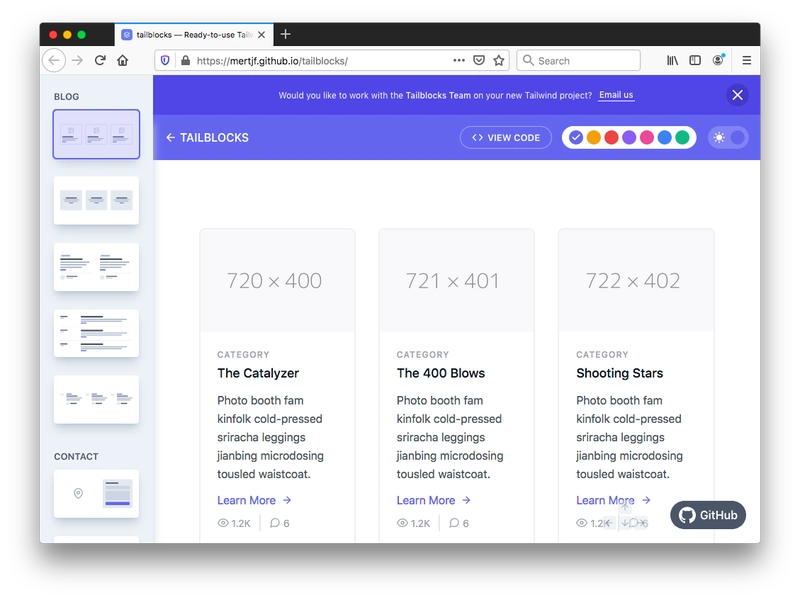
Task: Select the yellow theme color
Action: pyautogui.click(x=593, y=138)
